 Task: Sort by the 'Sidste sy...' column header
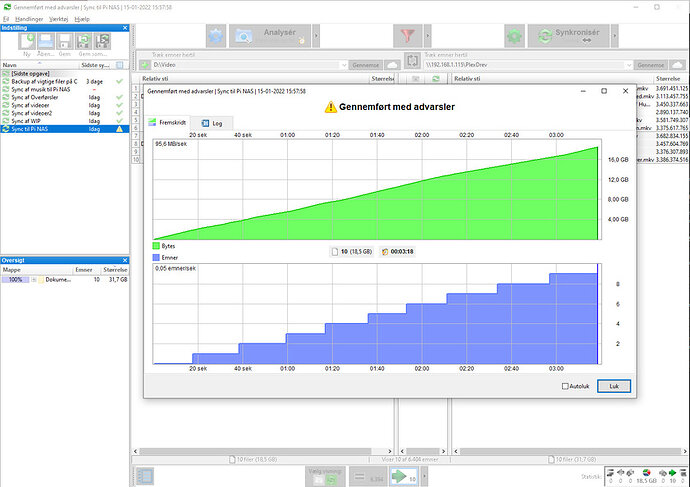[x=95, y=65]
